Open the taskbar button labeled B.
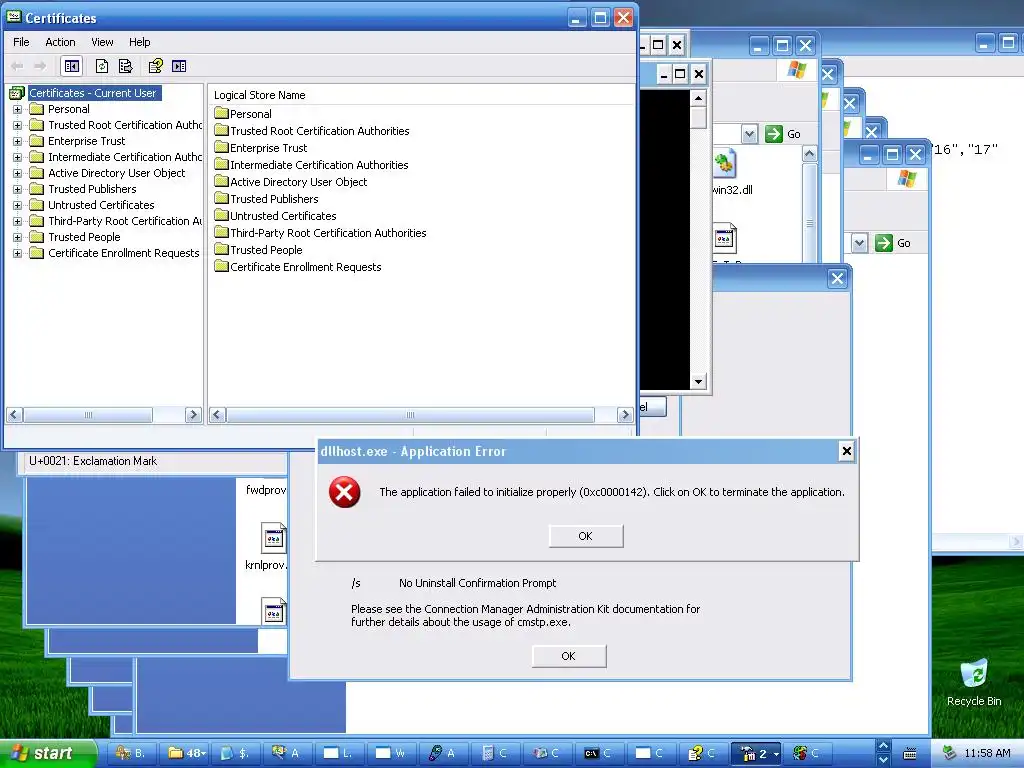1024x768 pixels. 131,753
